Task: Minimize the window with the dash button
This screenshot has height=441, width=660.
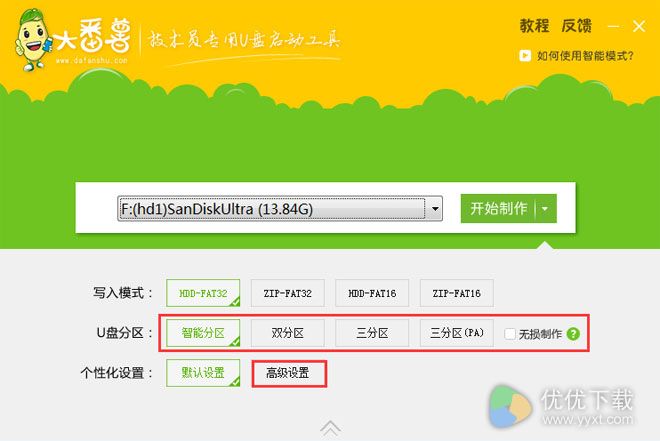Action: tap(613, 27)
